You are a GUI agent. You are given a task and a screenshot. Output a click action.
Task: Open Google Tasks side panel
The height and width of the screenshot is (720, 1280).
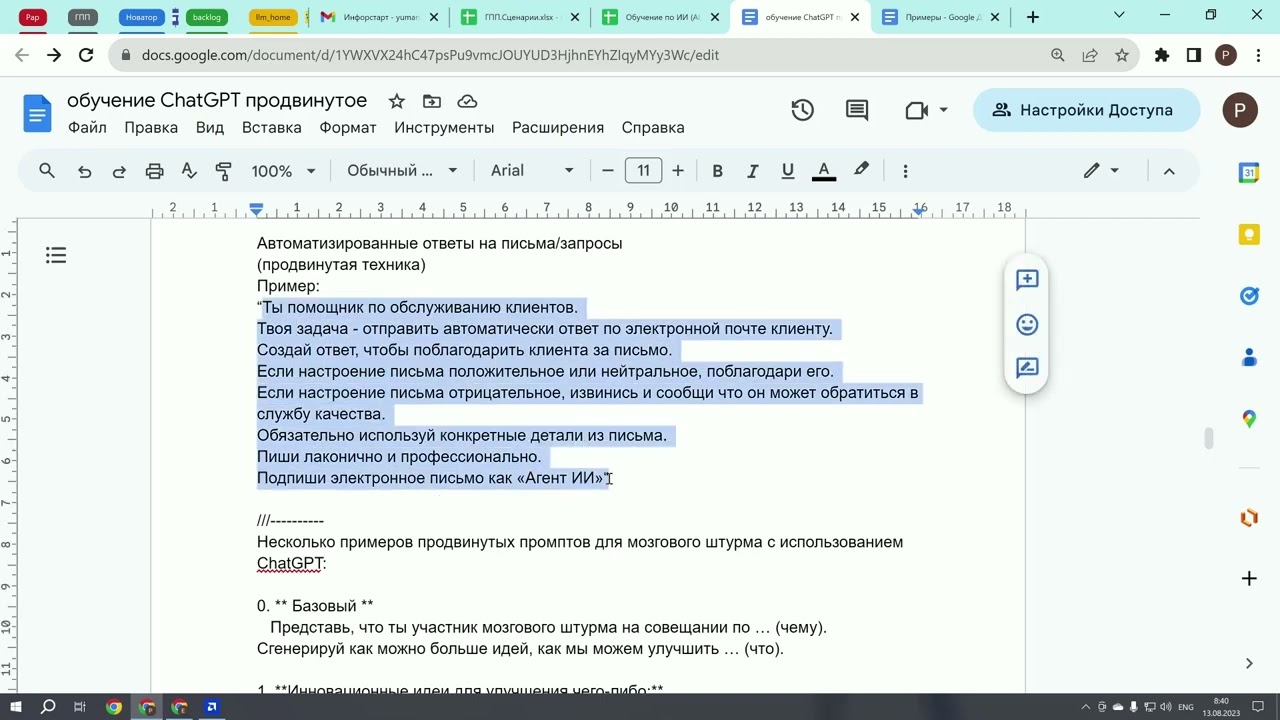click(x=1249, y=296)
